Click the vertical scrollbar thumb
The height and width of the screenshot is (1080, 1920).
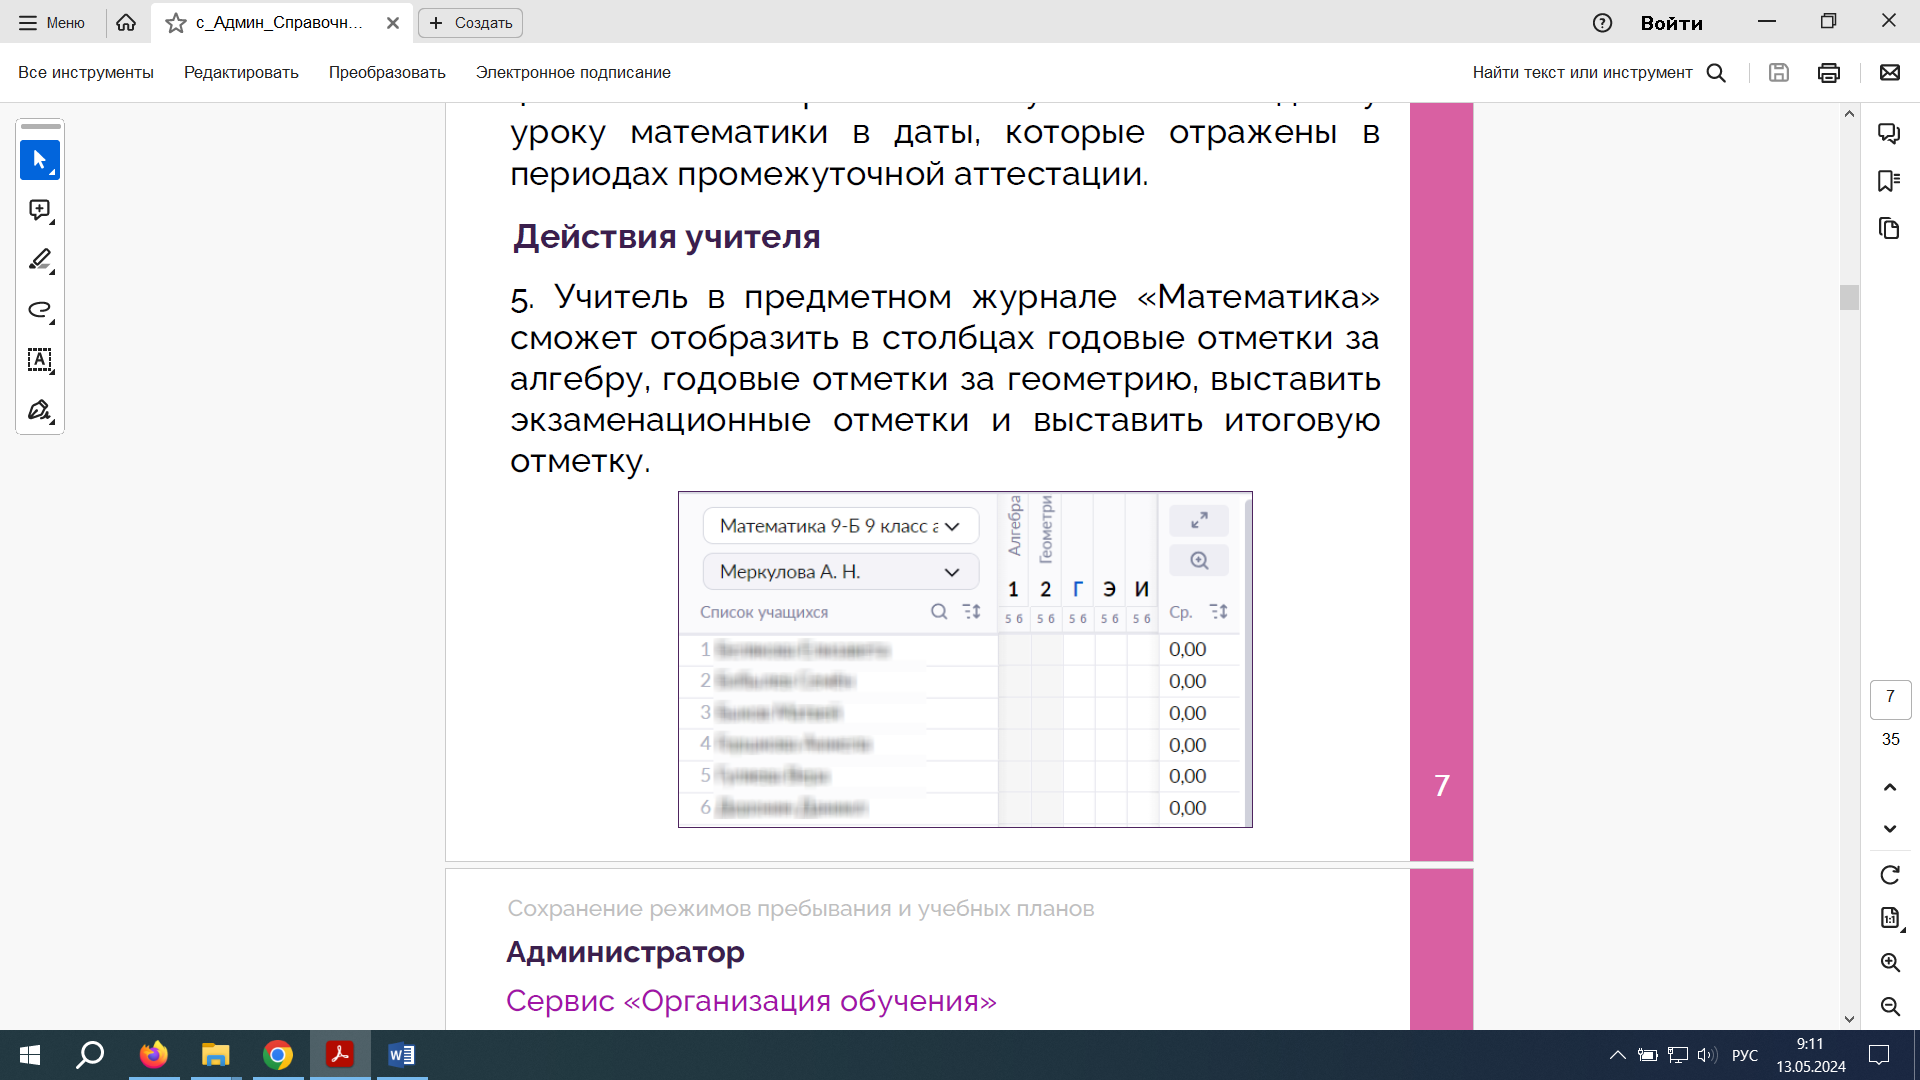click(1849, 297)
